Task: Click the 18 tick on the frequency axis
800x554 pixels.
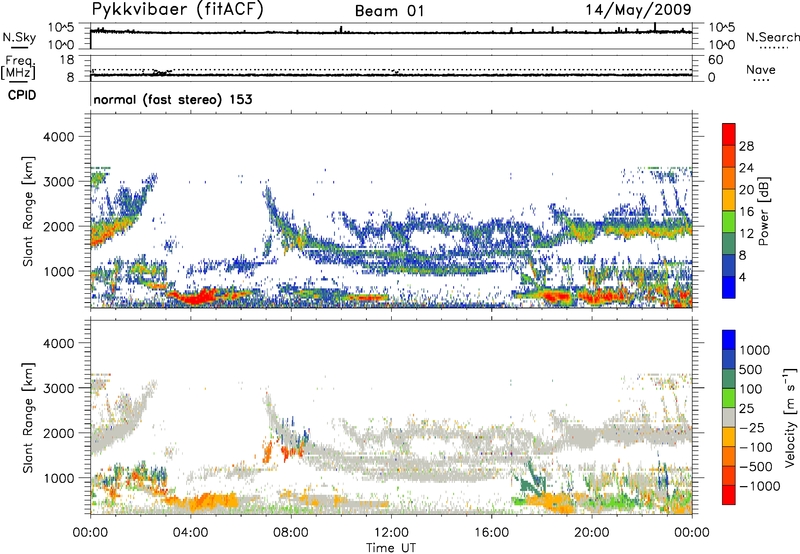Action: point(67,60)
